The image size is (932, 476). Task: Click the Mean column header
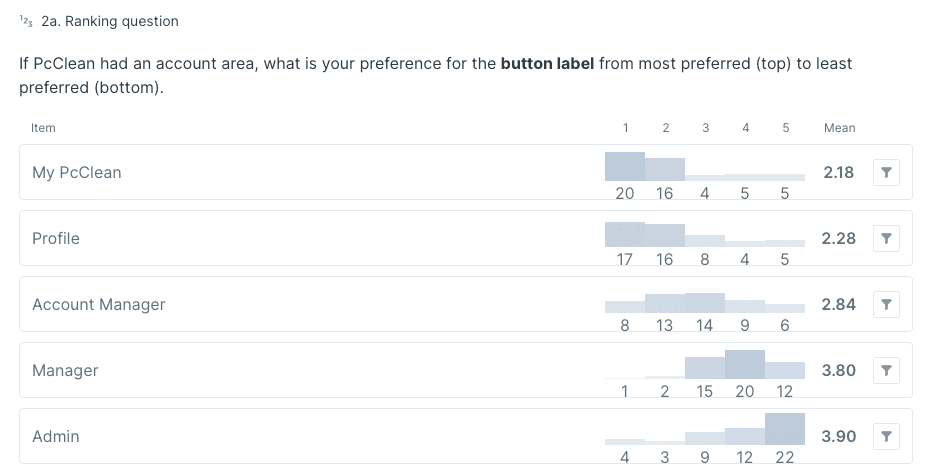(x=839, y=128)
